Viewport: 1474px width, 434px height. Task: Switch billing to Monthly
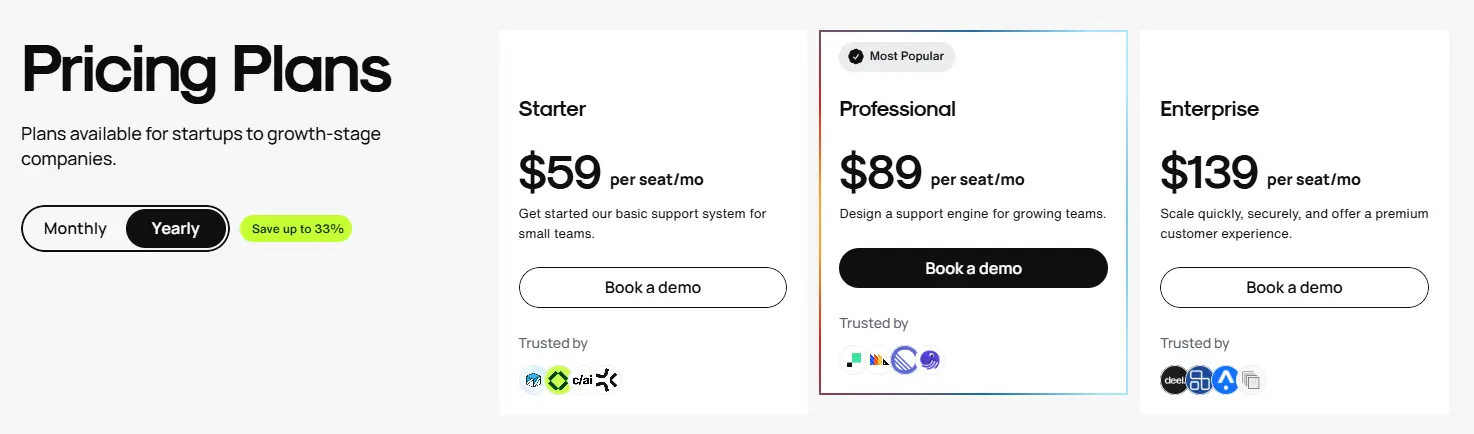75,229
